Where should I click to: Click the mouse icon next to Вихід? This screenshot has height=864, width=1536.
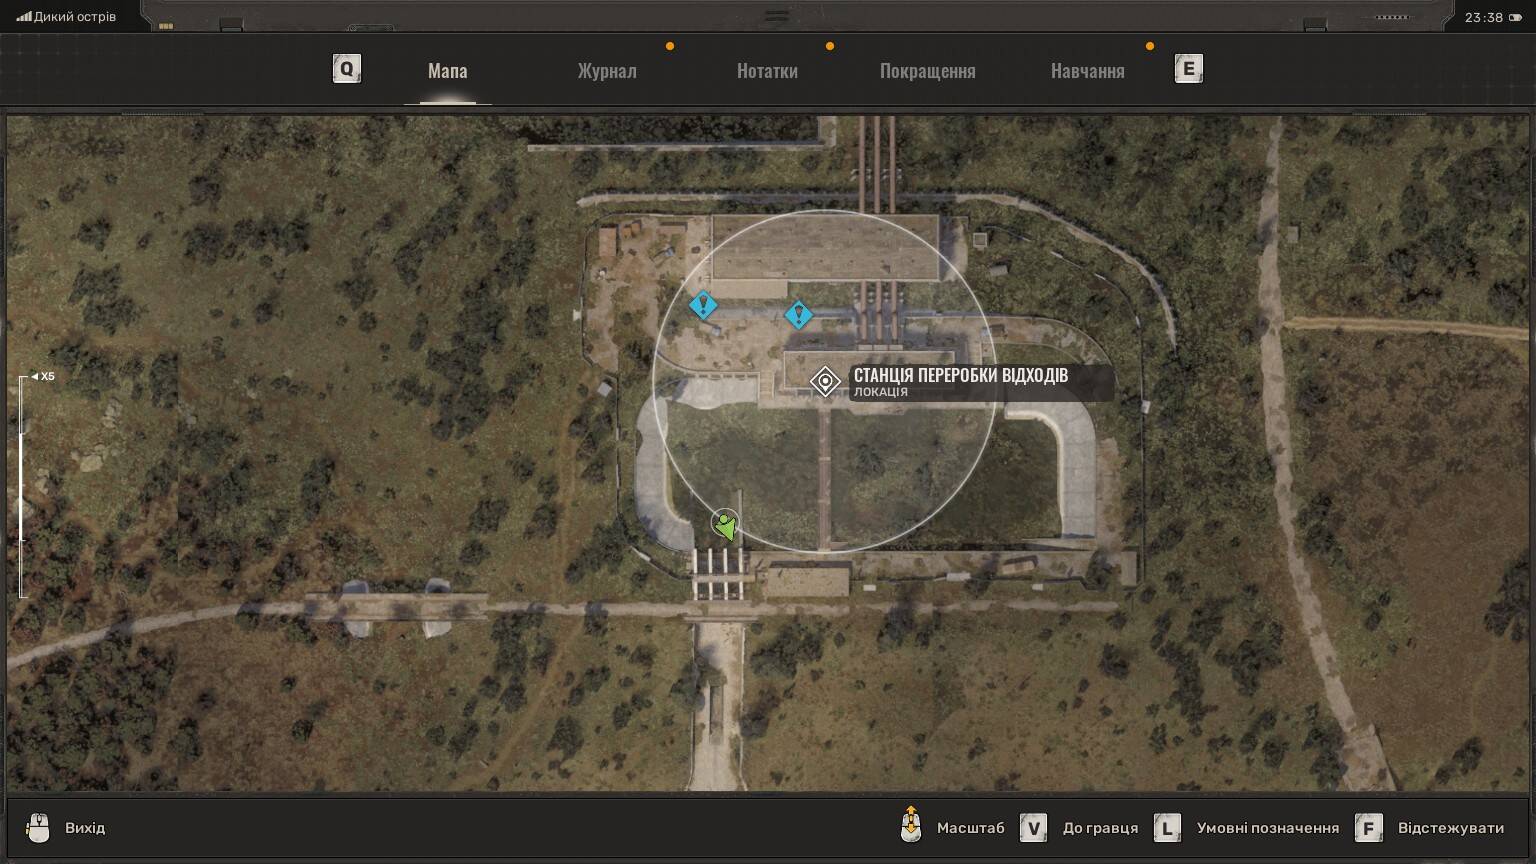[x=38, y=828]
